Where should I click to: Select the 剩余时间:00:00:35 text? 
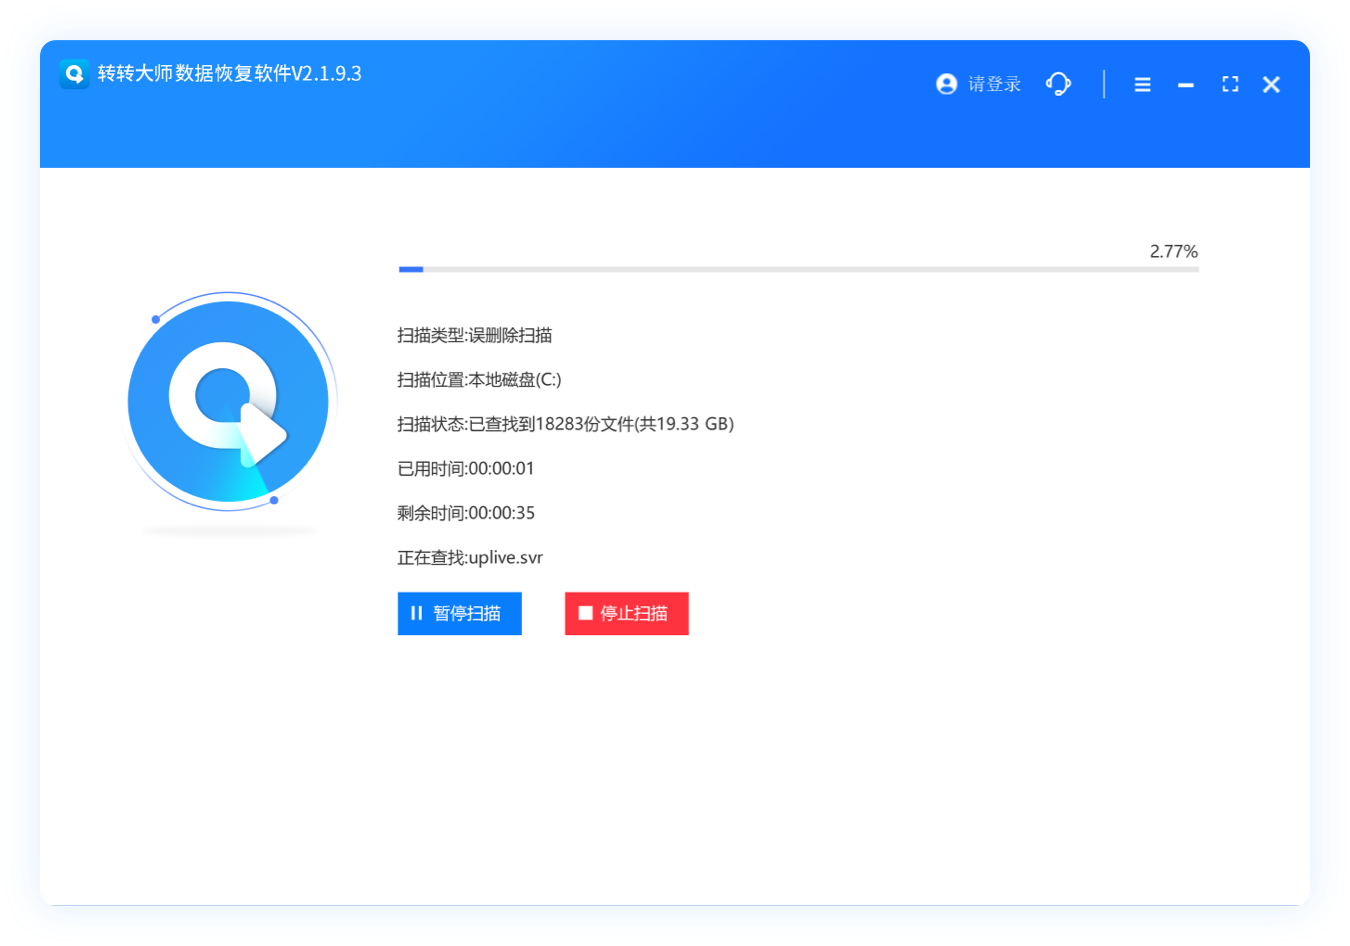(x=465, y=513)
